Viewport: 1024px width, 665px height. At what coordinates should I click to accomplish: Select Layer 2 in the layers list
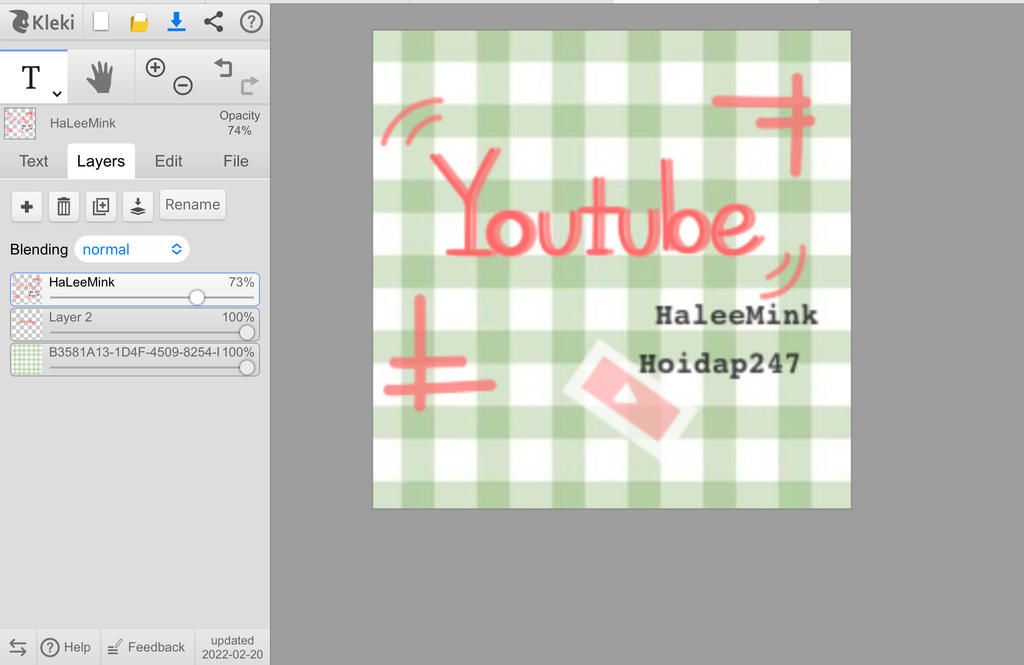tap(135, 325)
